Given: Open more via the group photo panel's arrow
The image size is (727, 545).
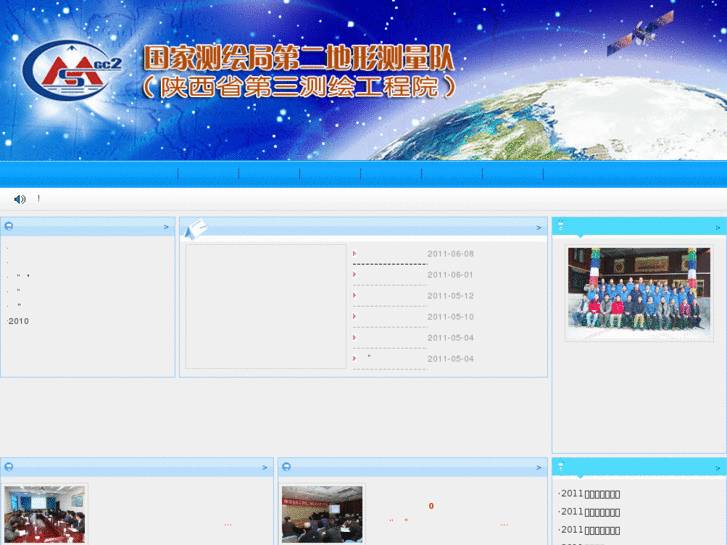Looking at the screenshot, I should click(718, 227).
